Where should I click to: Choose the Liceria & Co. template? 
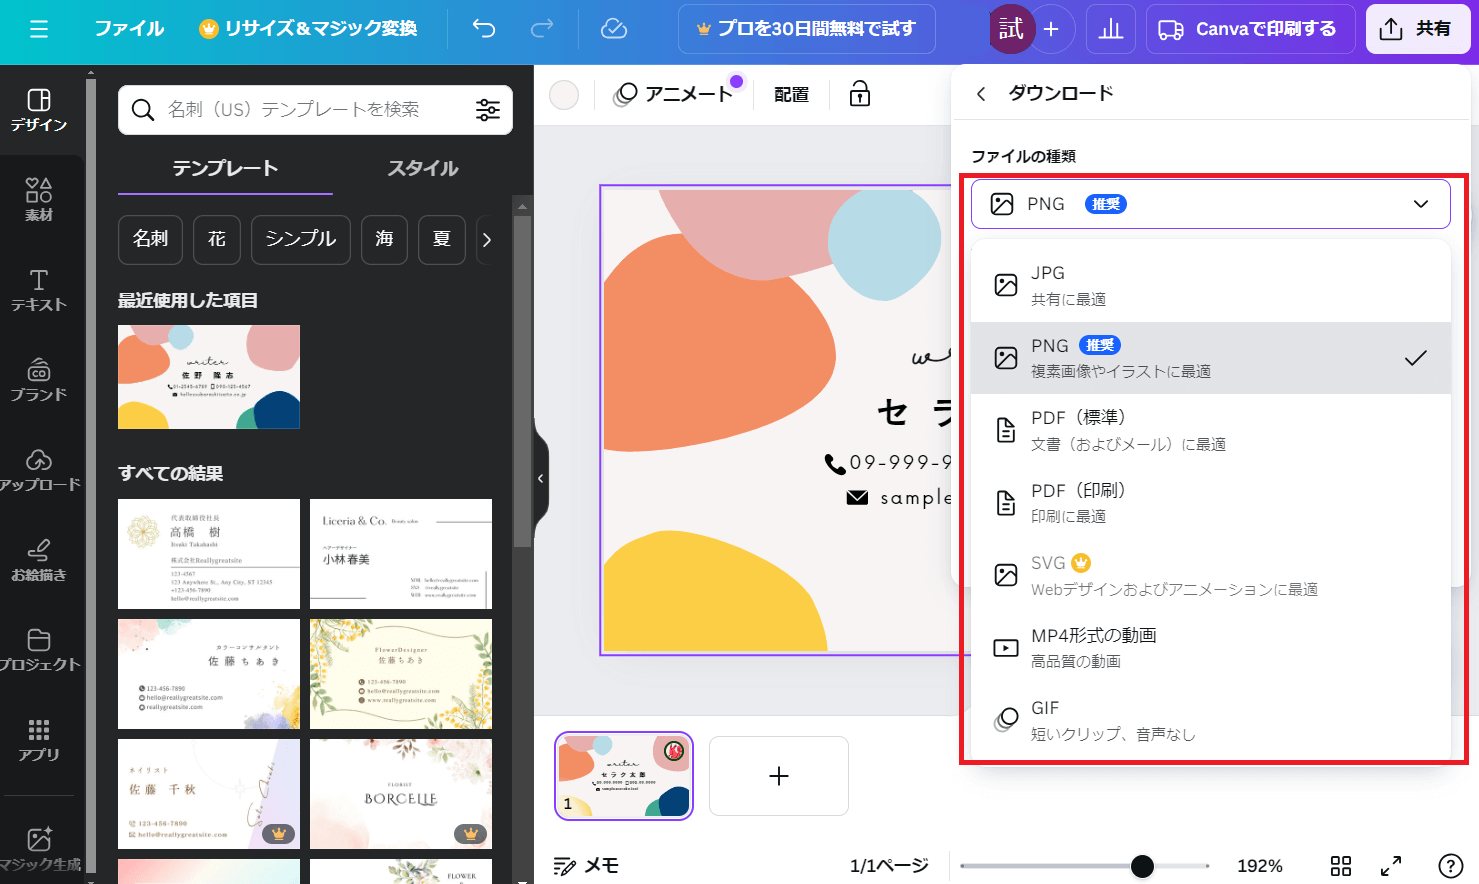401,554
